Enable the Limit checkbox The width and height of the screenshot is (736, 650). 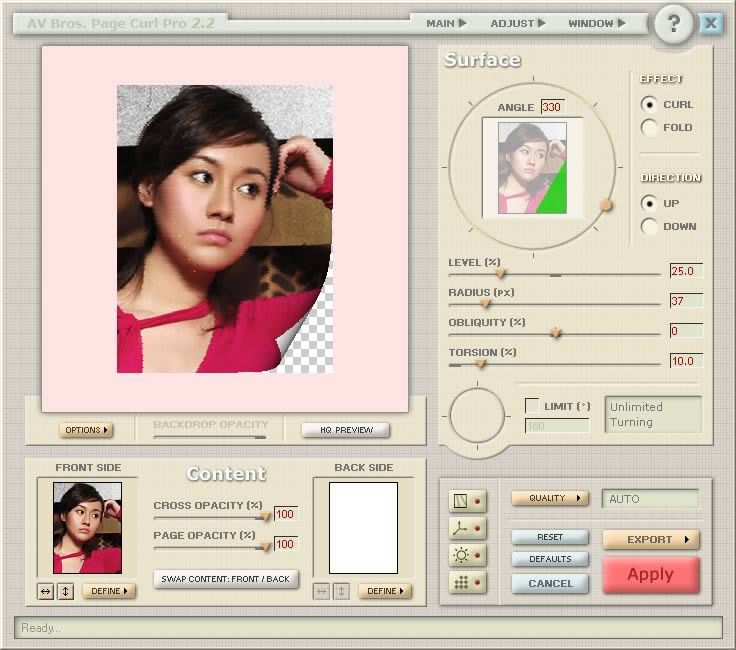[532, 406]
